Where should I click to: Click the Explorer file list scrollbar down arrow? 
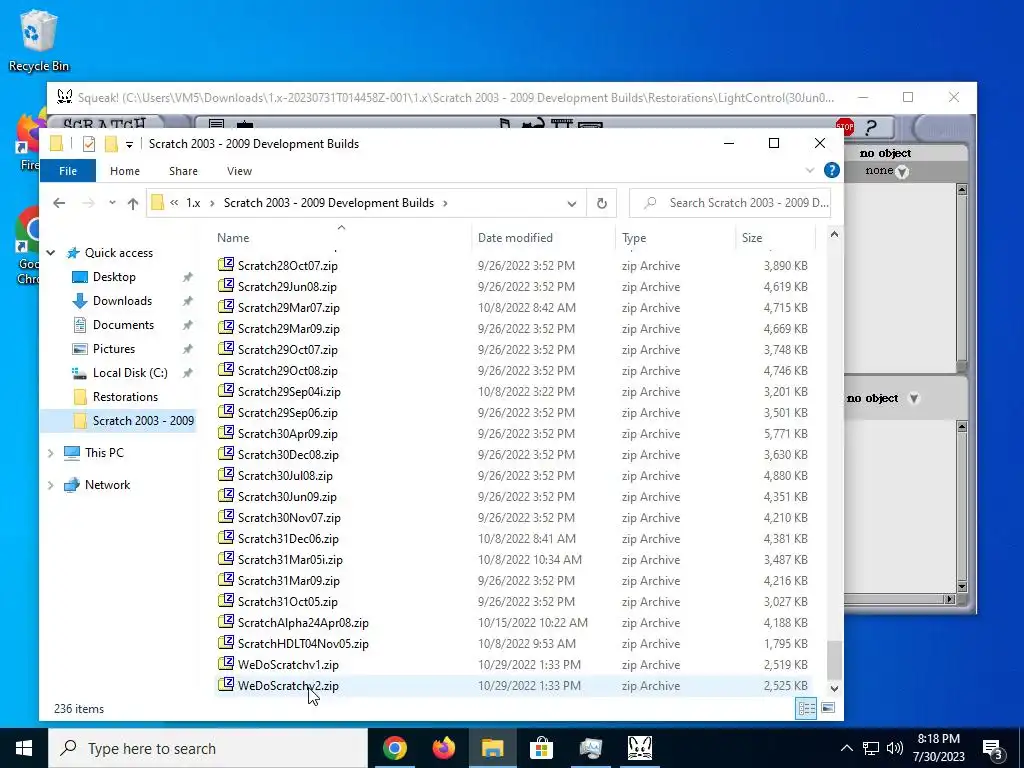coord(834,688)
